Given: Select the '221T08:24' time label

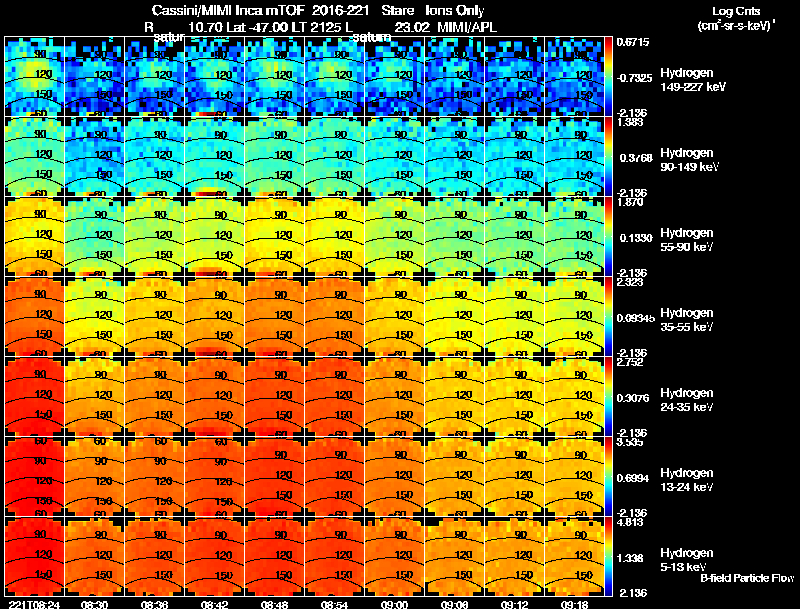Looking at the screenshot, I should coord(35,604).
